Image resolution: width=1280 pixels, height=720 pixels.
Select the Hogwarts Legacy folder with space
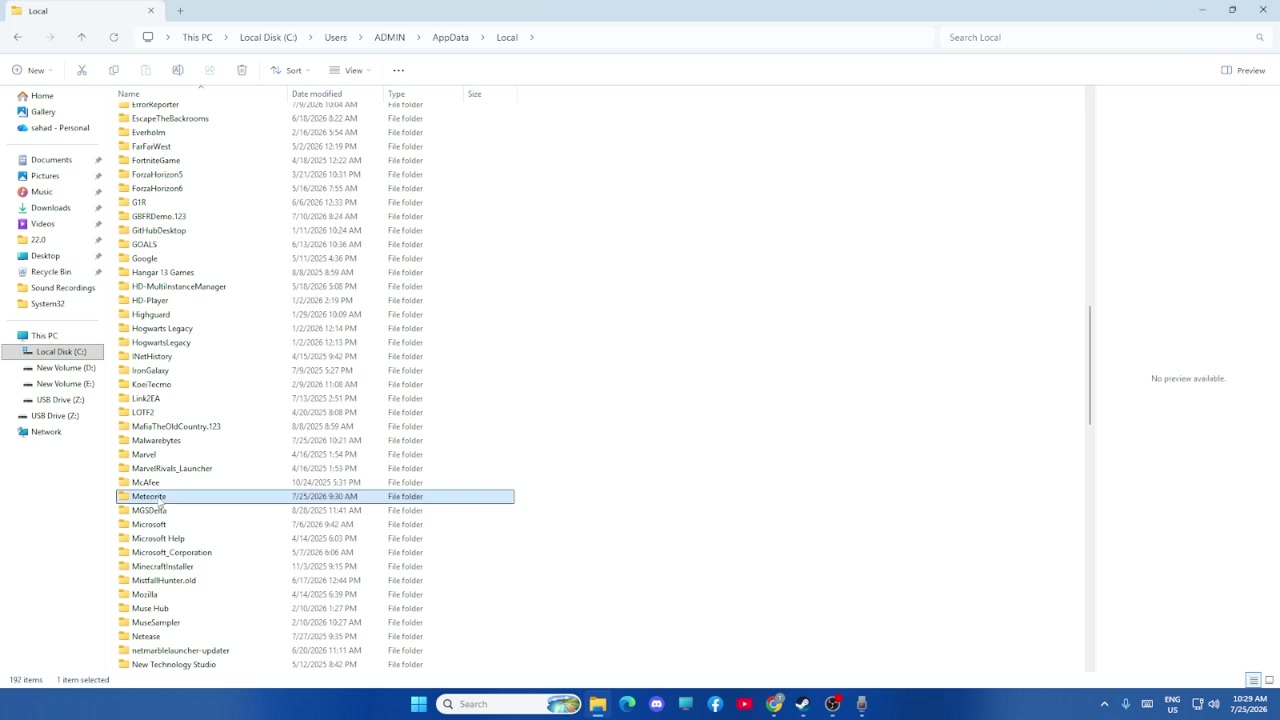315,328
